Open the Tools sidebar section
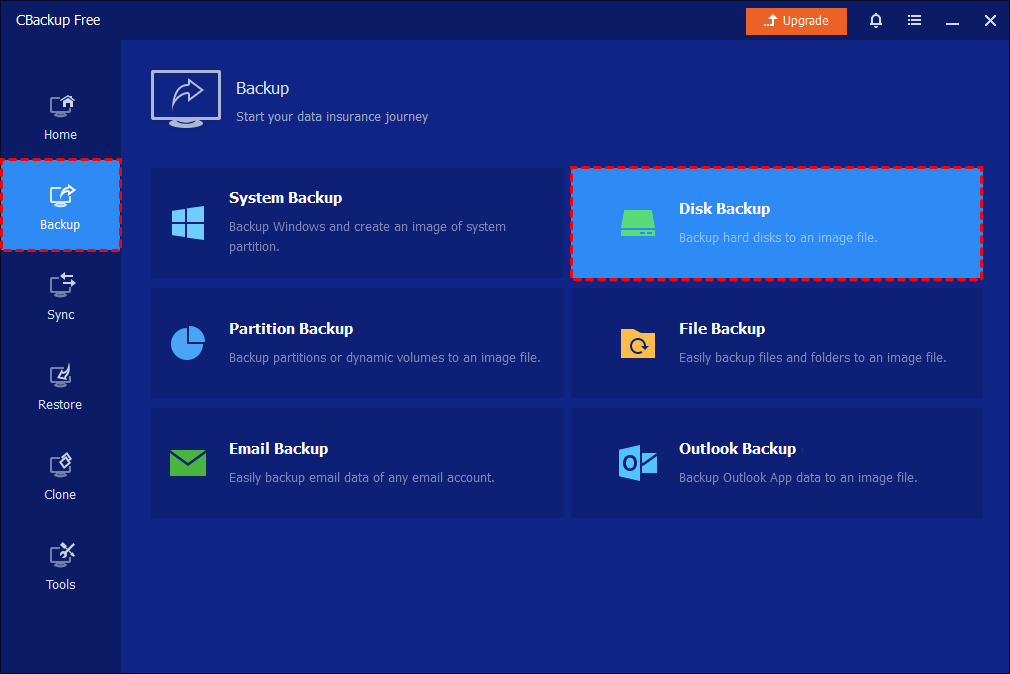Image resolution: width=1010 pixels, height=674 pixels. [x=60, y=567]
